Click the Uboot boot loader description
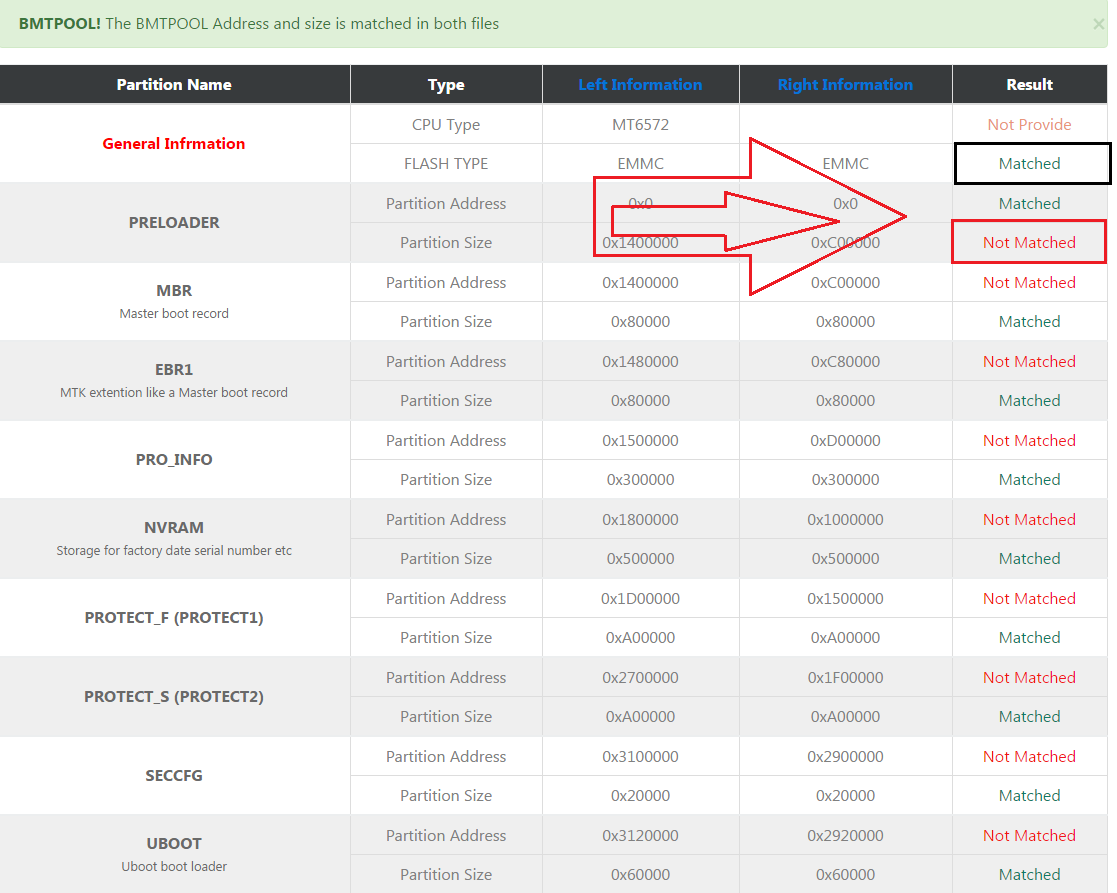 coord(174,867)
